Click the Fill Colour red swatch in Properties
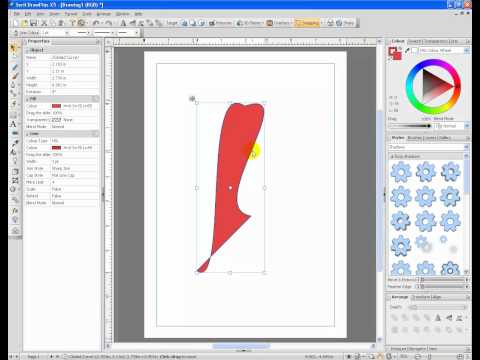Image resolution: width=480 pixels, height=360 pixels. click(56, 106)
